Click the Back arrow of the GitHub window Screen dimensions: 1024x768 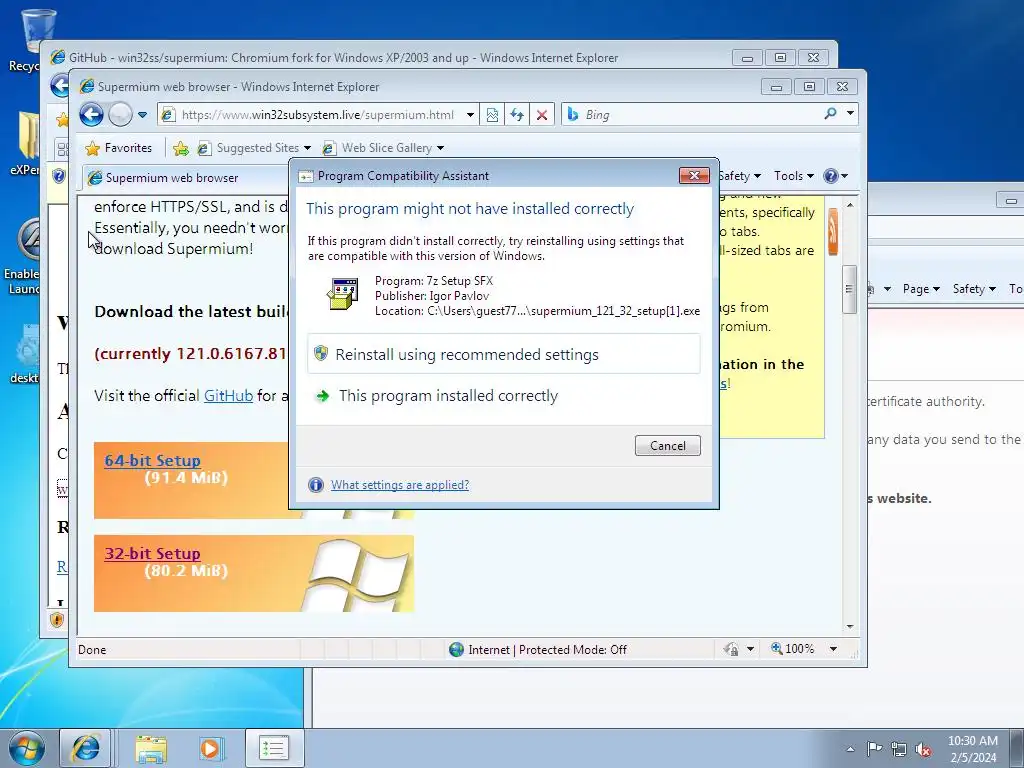click(x=60, y=85)
